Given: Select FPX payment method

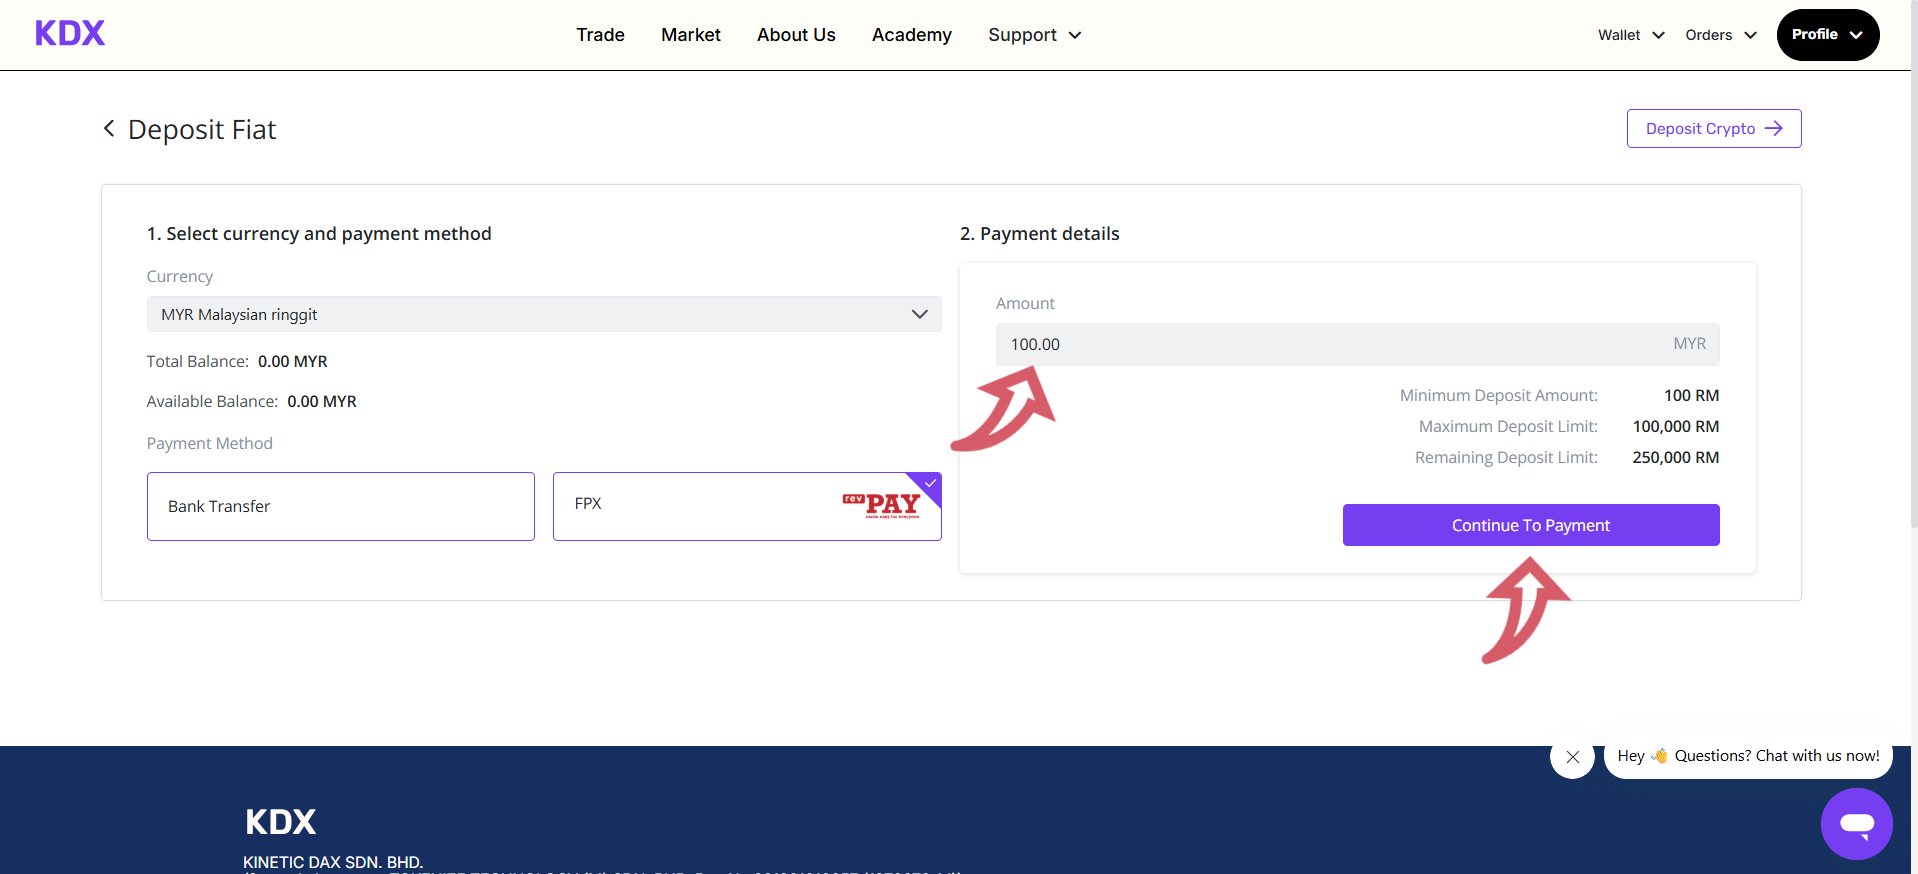Looking at the screenshot, I should point(747,506).
